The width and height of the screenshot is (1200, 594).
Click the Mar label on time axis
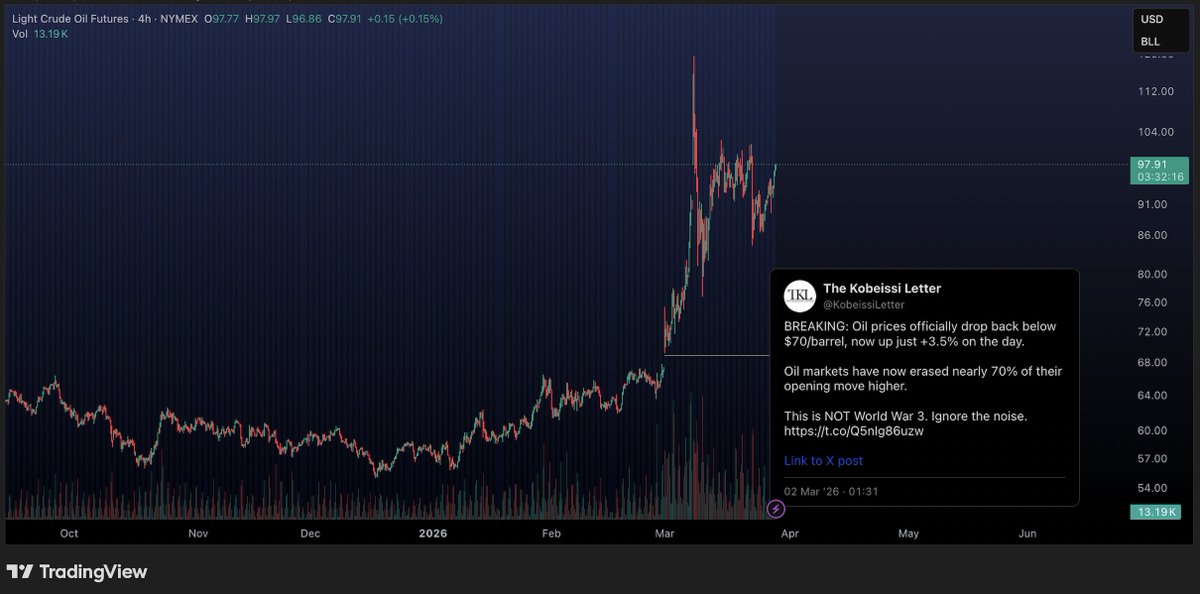point(665,534)
